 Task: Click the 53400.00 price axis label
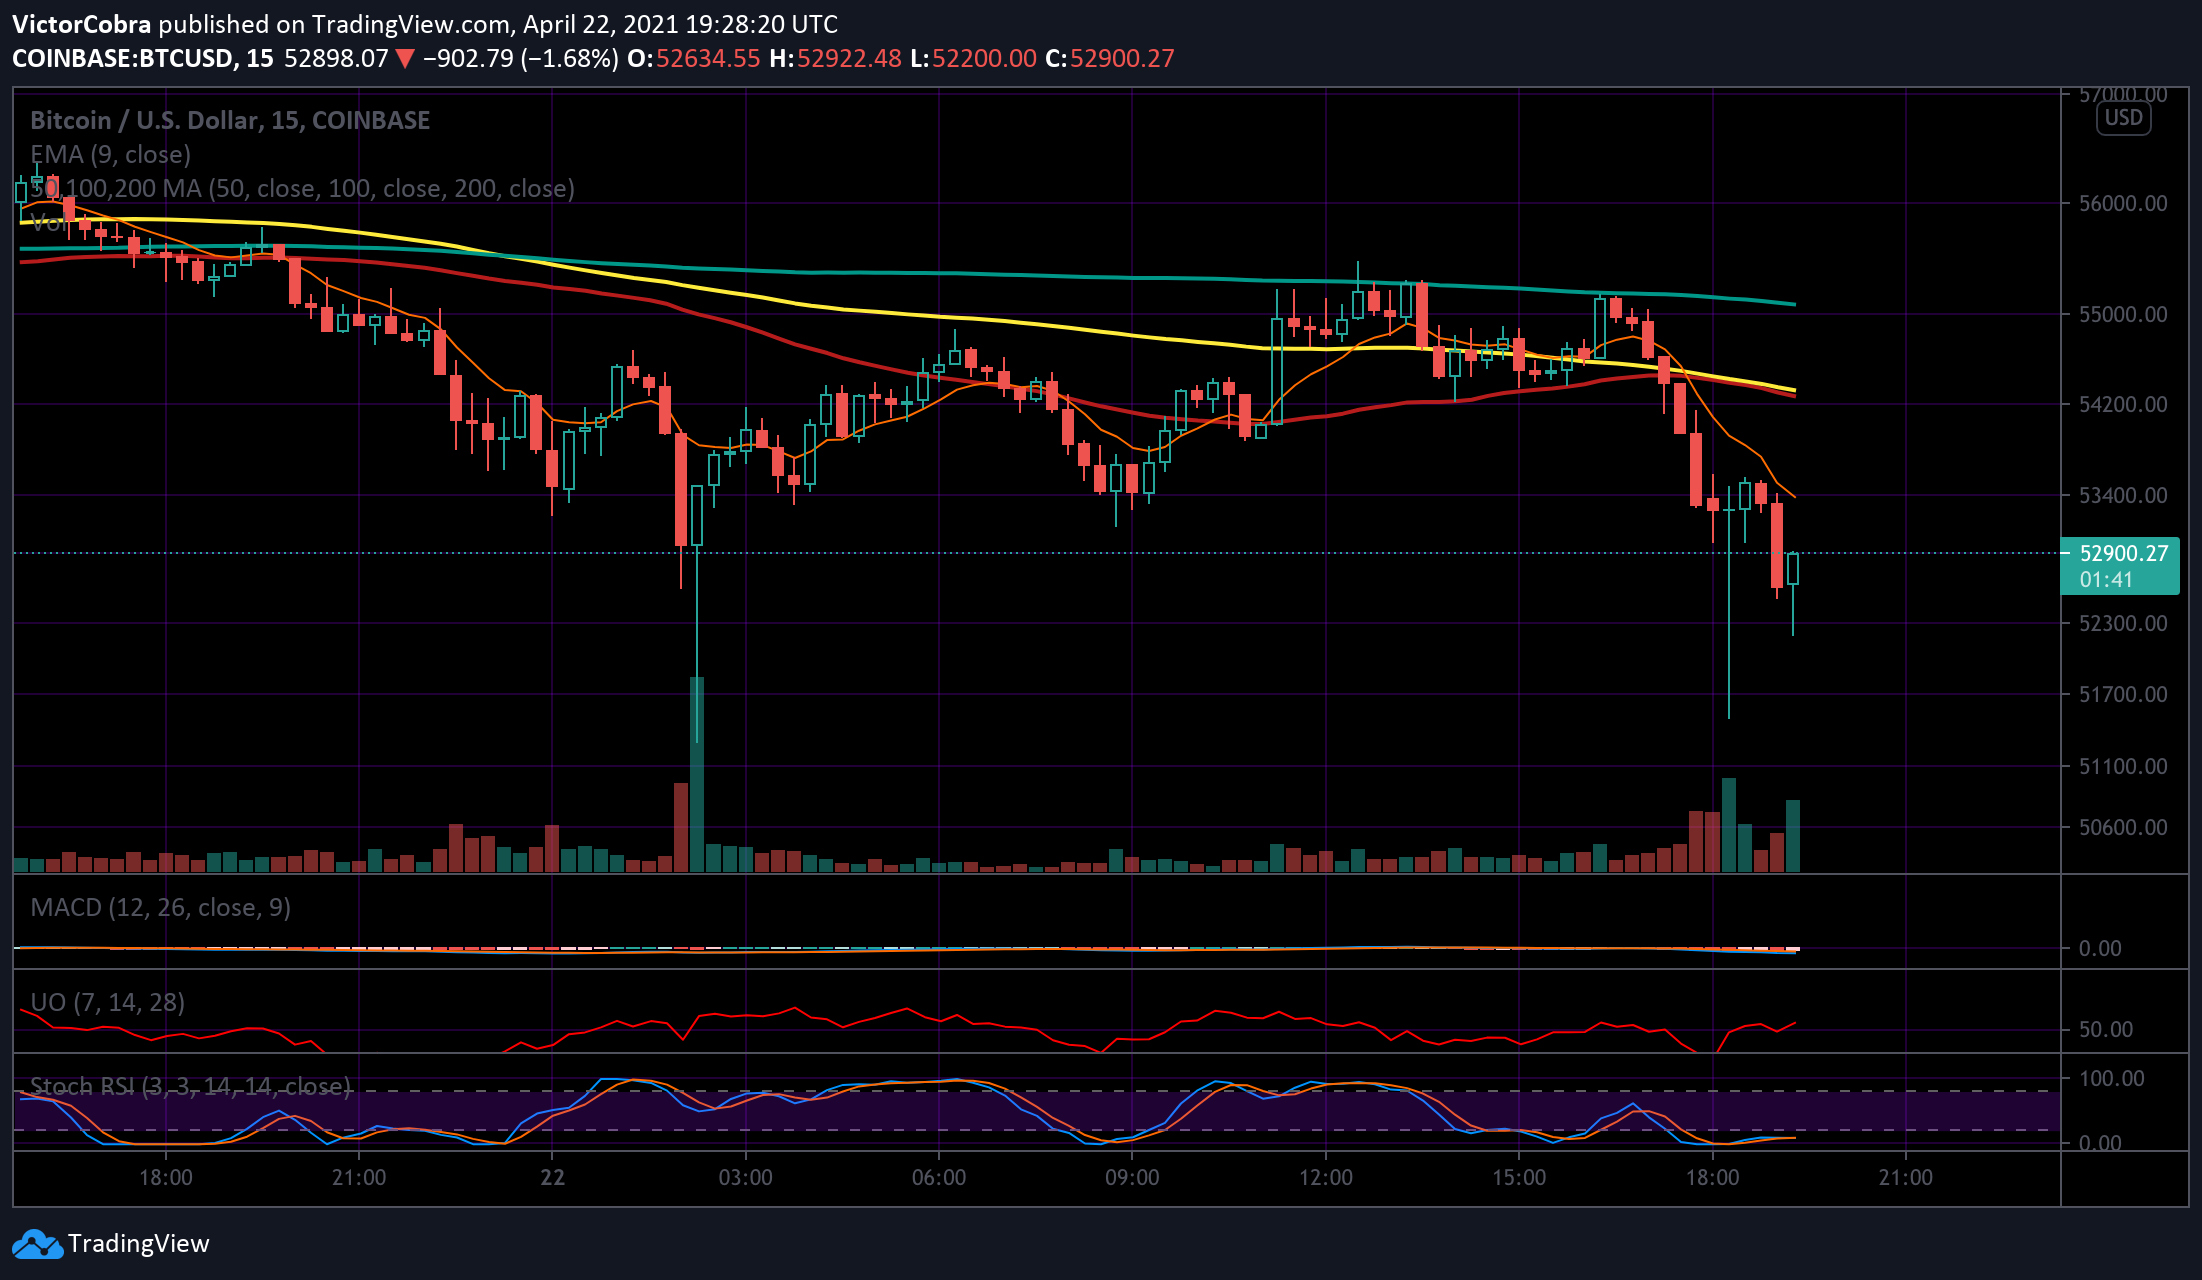(2123, 495)
